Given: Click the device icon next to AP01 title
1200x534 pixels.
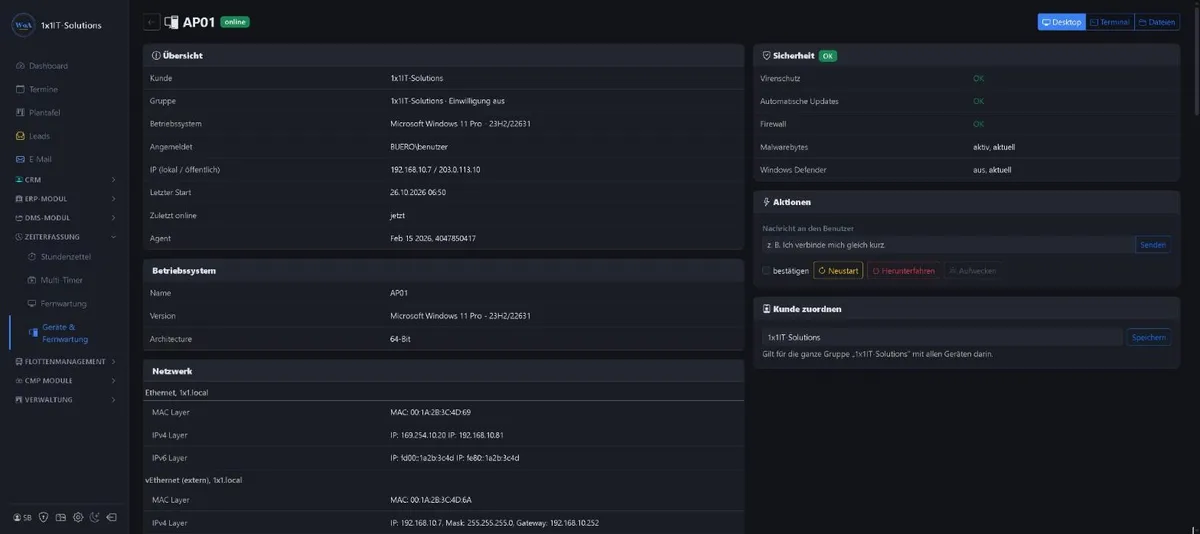Looking at the screenshot, I should coord(171,22).
